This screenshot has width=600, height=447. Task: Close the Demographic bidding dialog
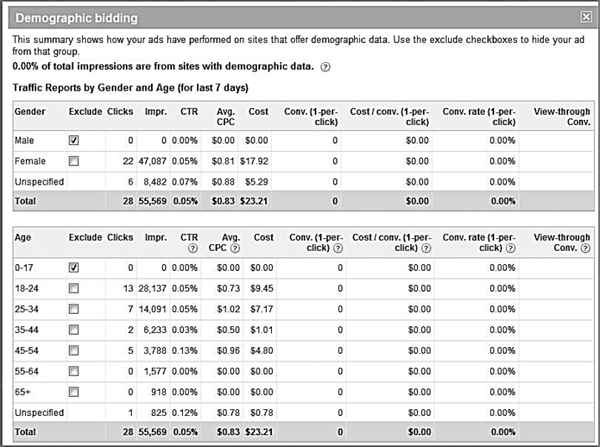tap(586, 17)
